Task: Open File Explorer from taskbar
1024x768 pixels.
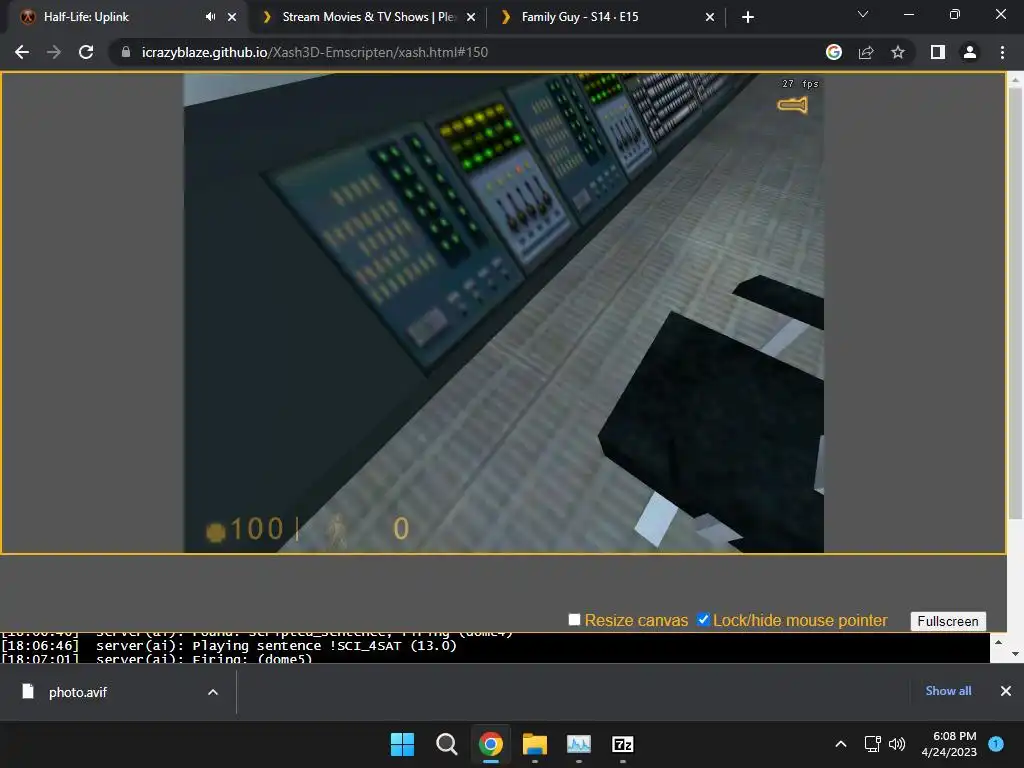Action: coord(535,744)
